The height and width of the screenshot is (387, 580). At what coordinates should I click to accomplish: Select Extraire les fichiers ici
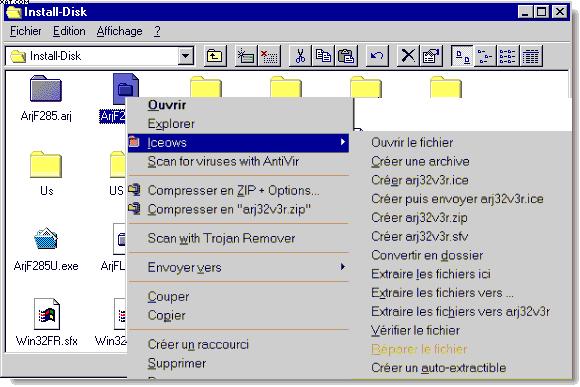(x=461, y=274)
